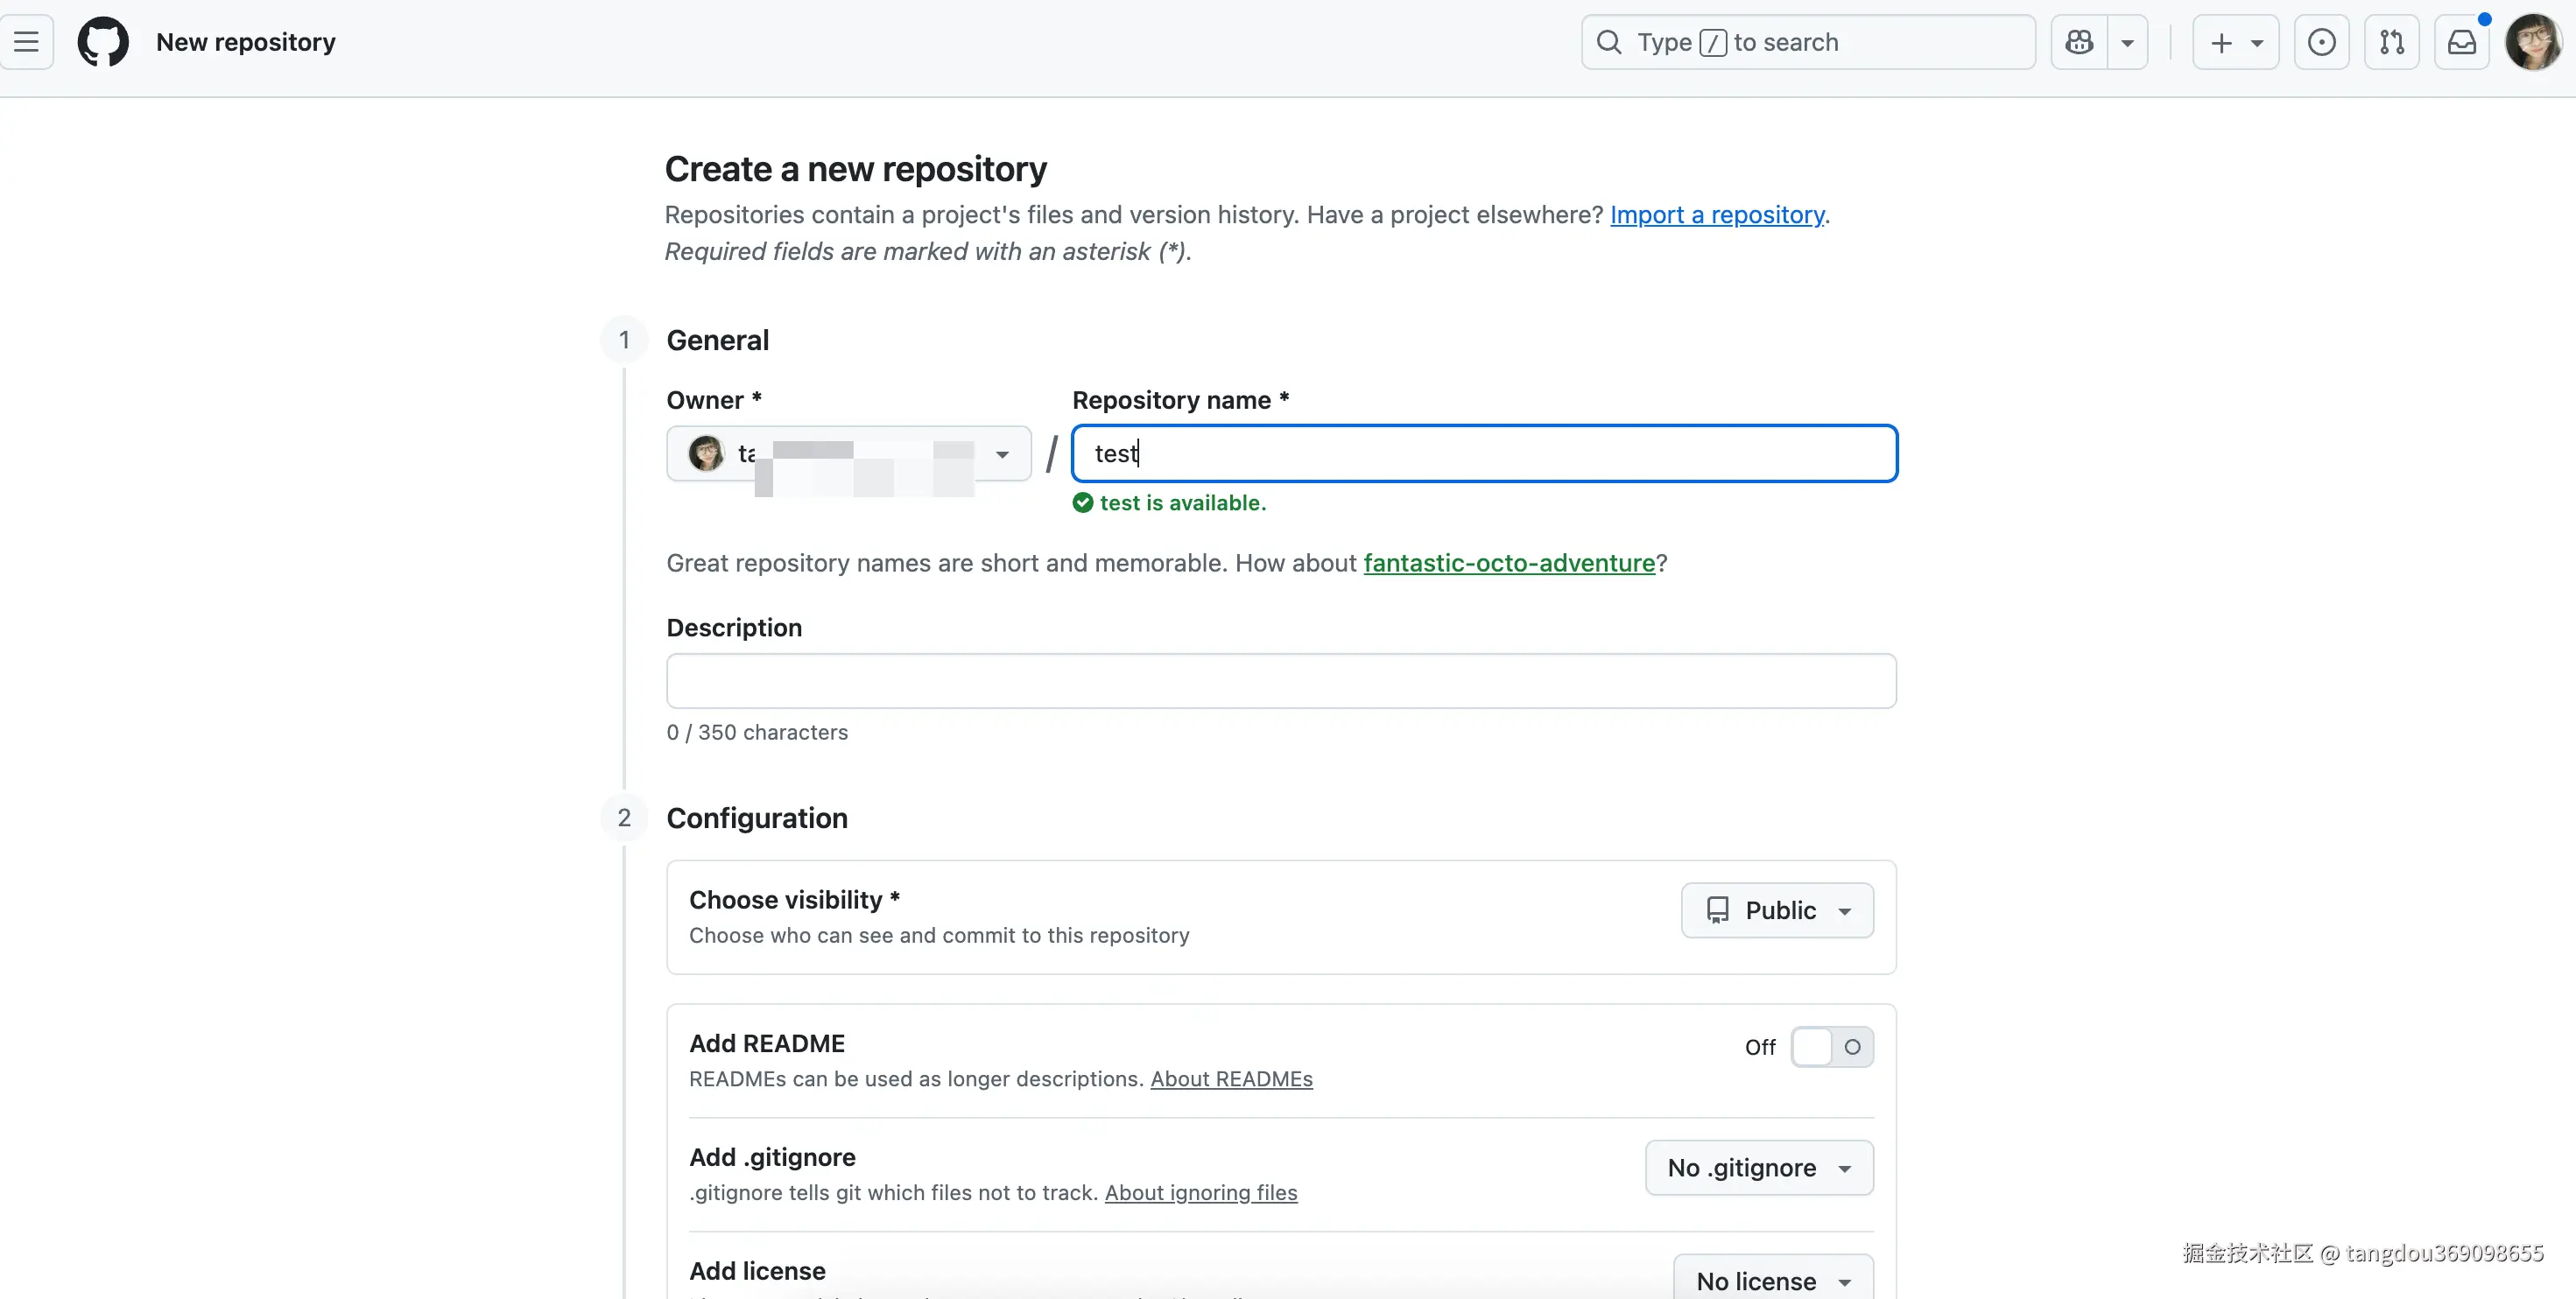
Task: Open the Pull requests icon
Action: tap(2391, 42)
